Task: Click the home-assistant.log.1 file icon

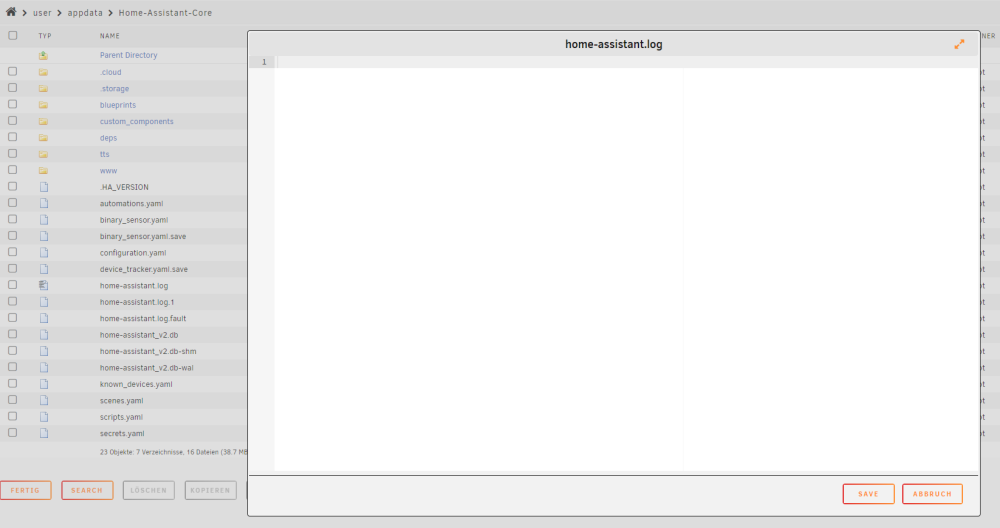Action: pos(44,302)
